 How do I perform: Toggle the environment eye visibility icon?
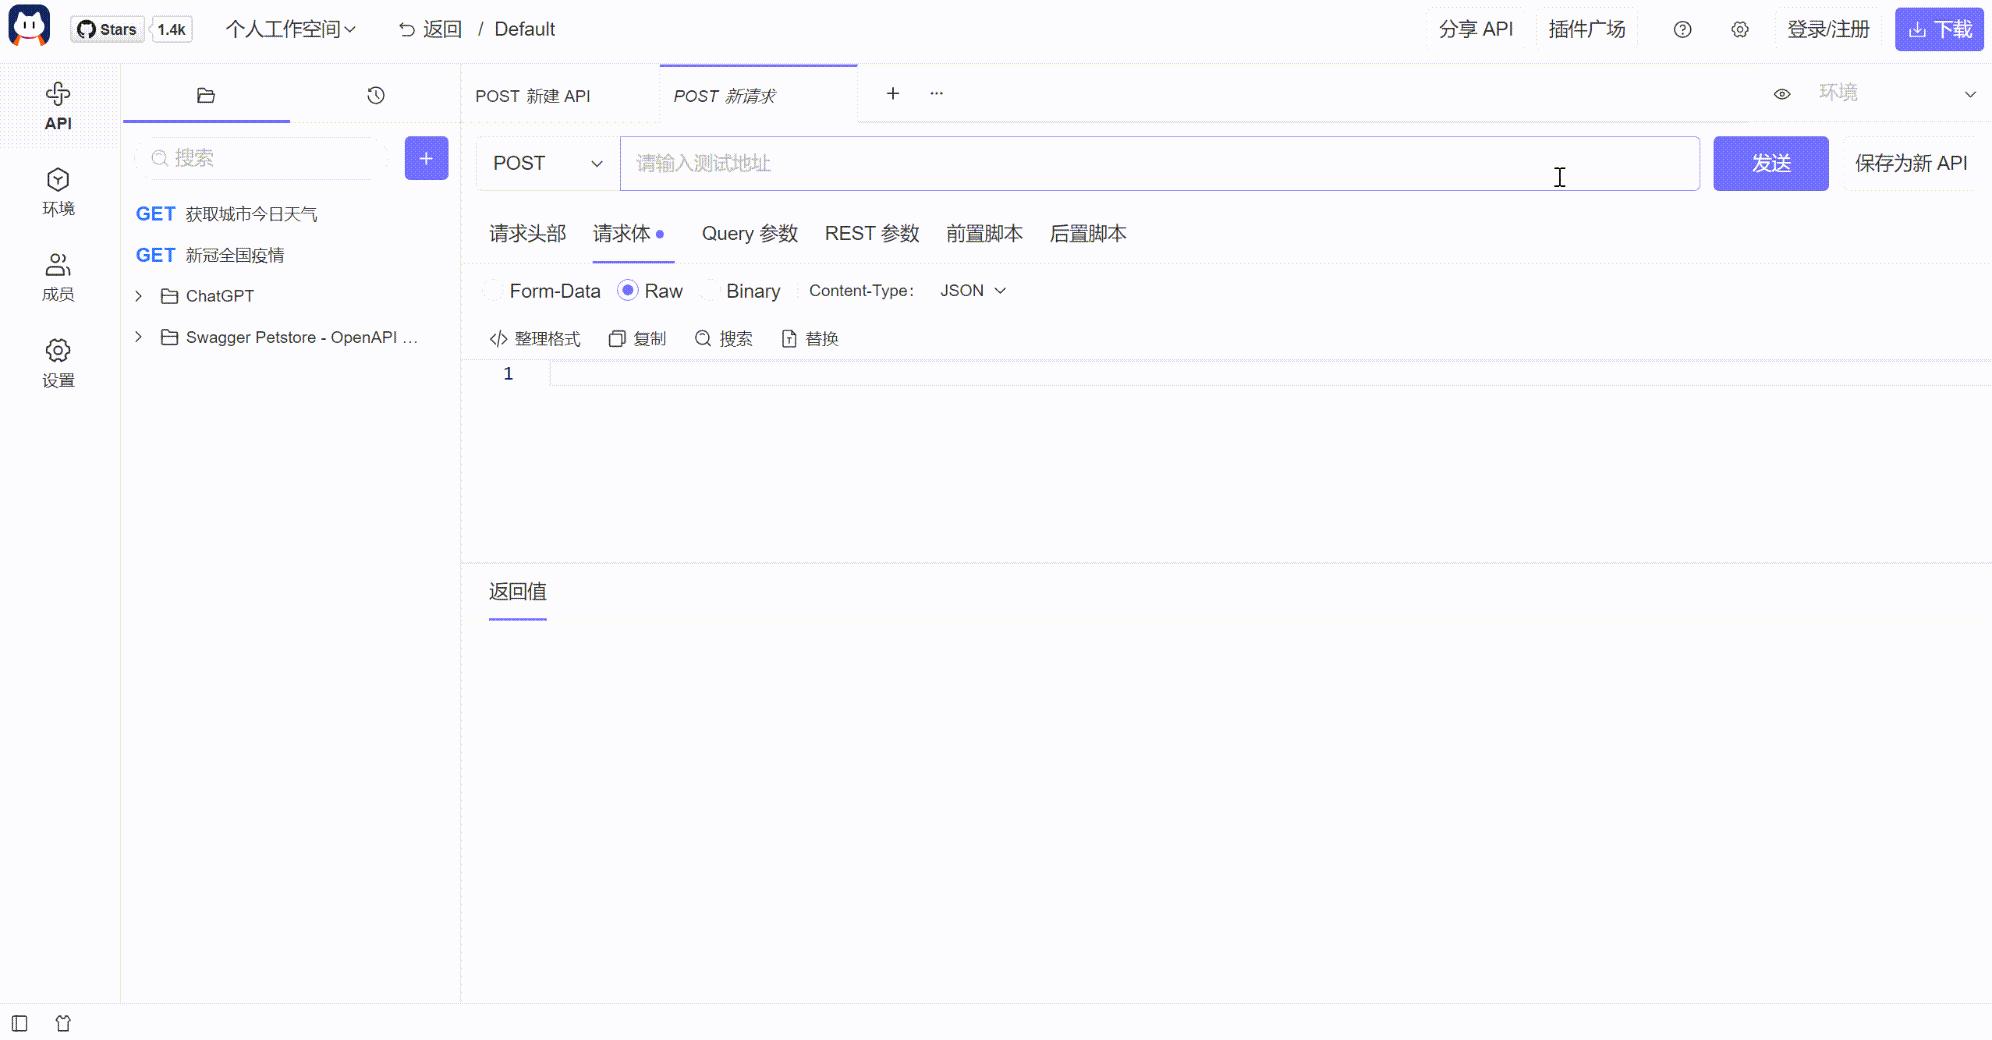pyautogui.click(x=1782, y=93)
